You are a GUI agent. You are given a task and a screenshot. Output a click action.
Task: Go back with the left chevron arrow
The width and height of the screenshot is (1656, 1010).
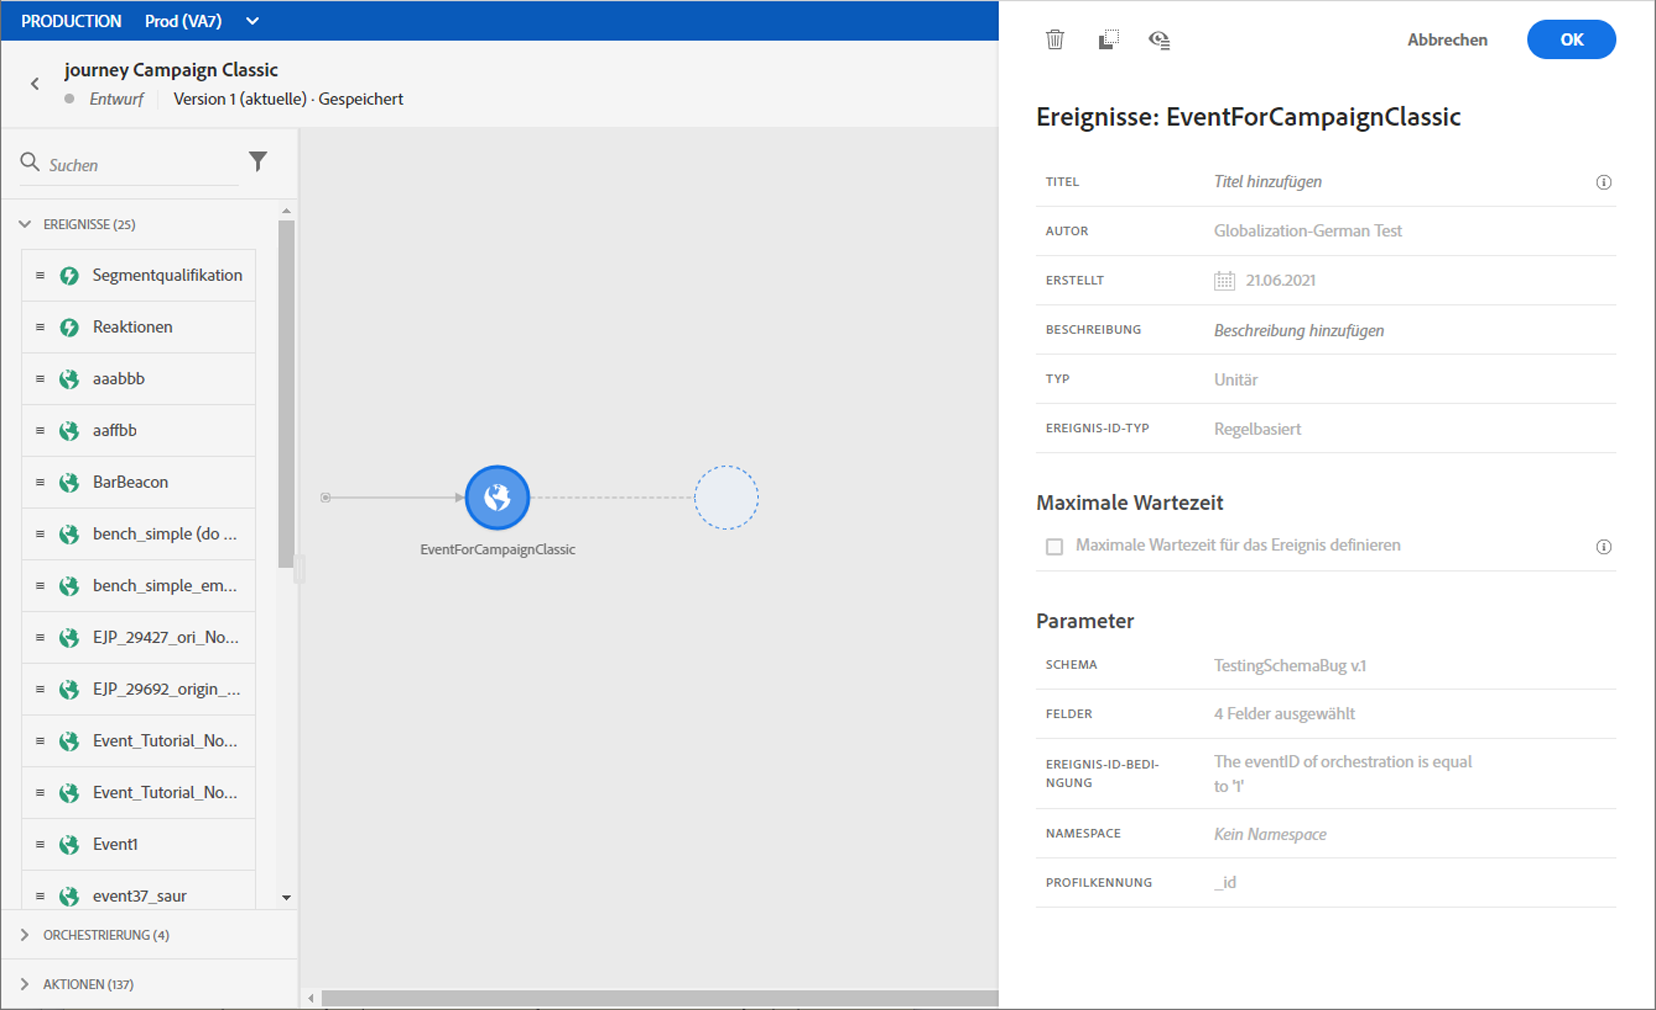coord(35,84)
